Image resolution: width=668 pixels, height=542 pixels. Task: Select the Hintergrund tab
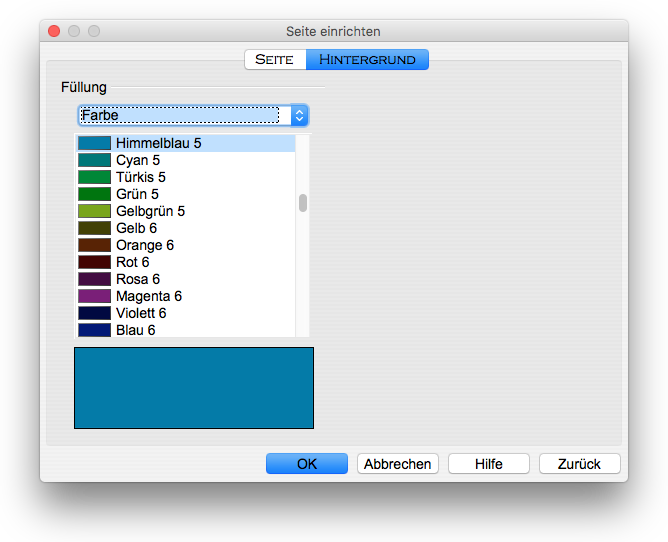coord(367,59)
